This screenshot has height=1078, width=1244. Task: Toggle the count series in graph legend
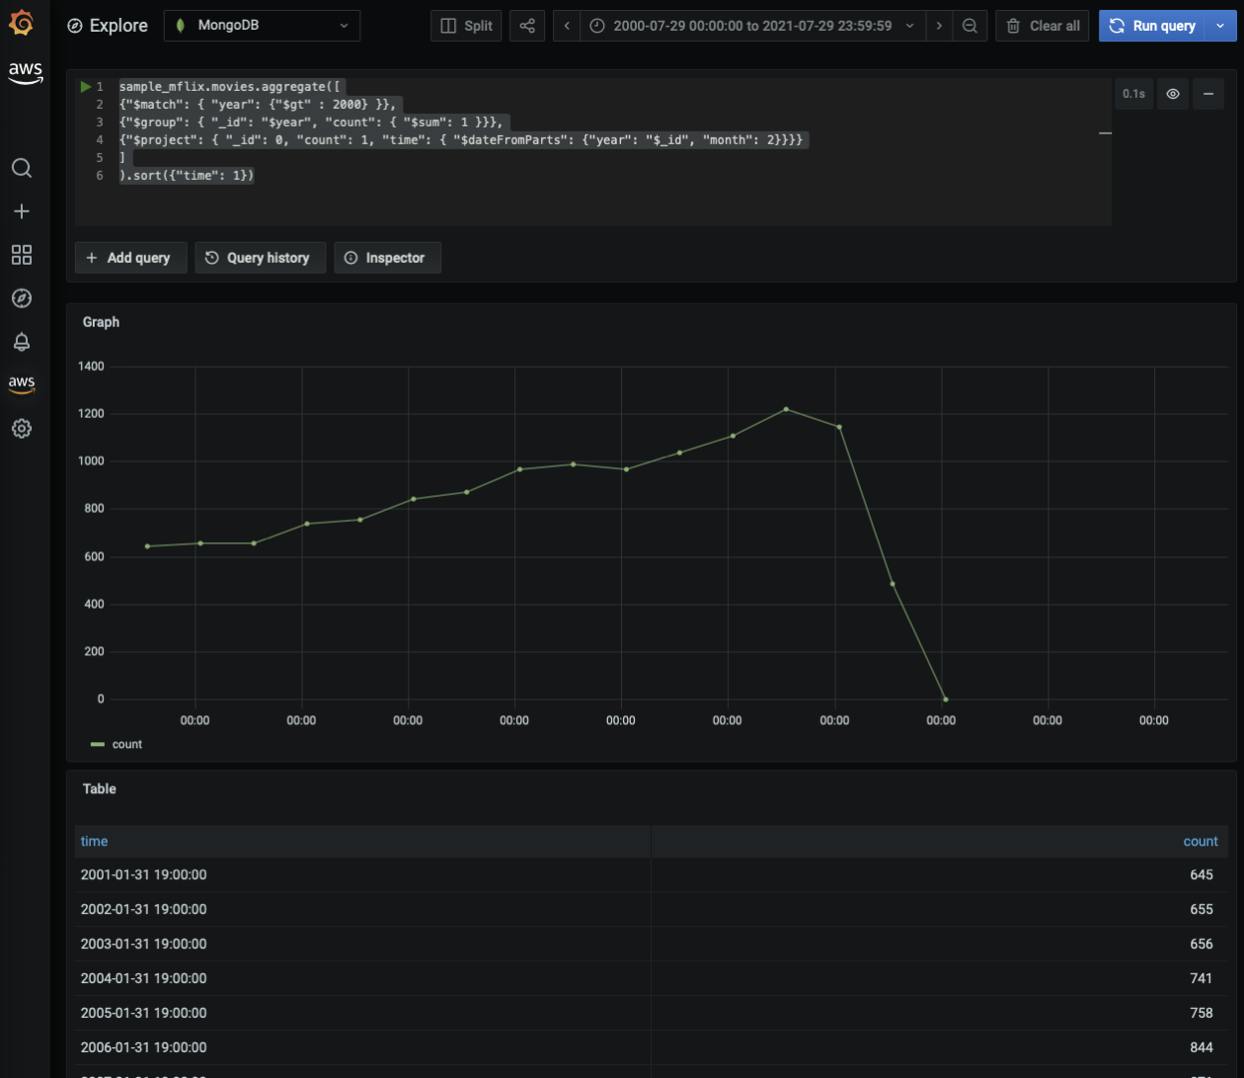pos(126,745)
